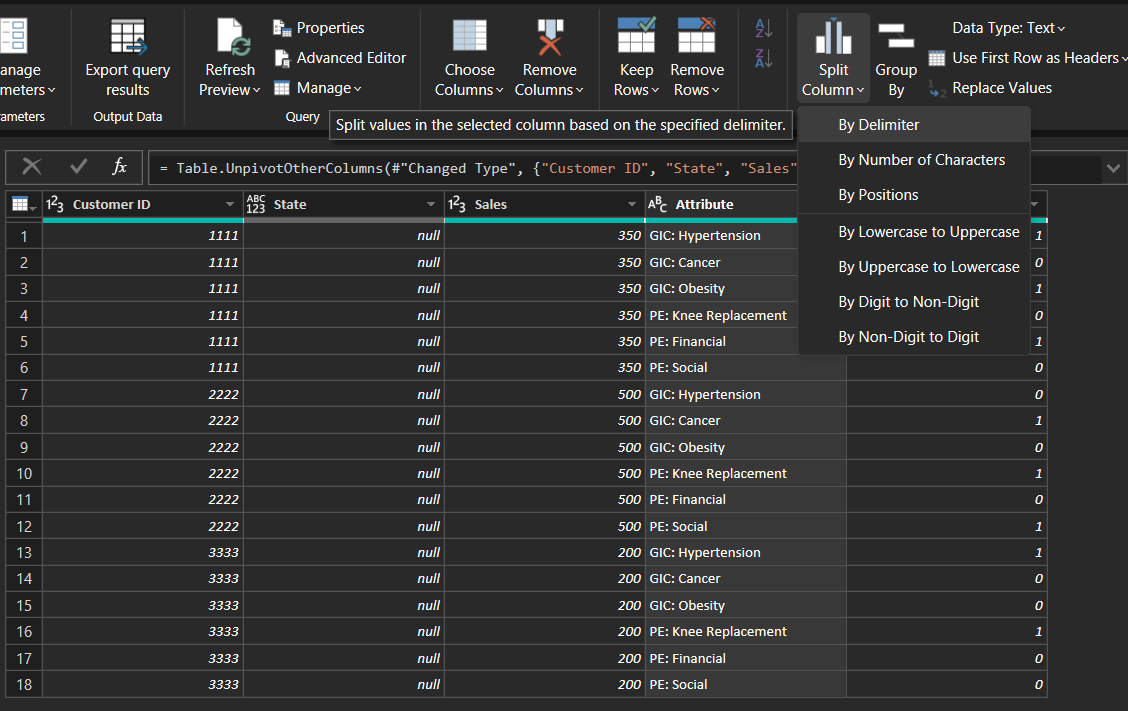Click value cell 1 in row 12
This screenshot has width=1128, height=711.
point(947,526)
